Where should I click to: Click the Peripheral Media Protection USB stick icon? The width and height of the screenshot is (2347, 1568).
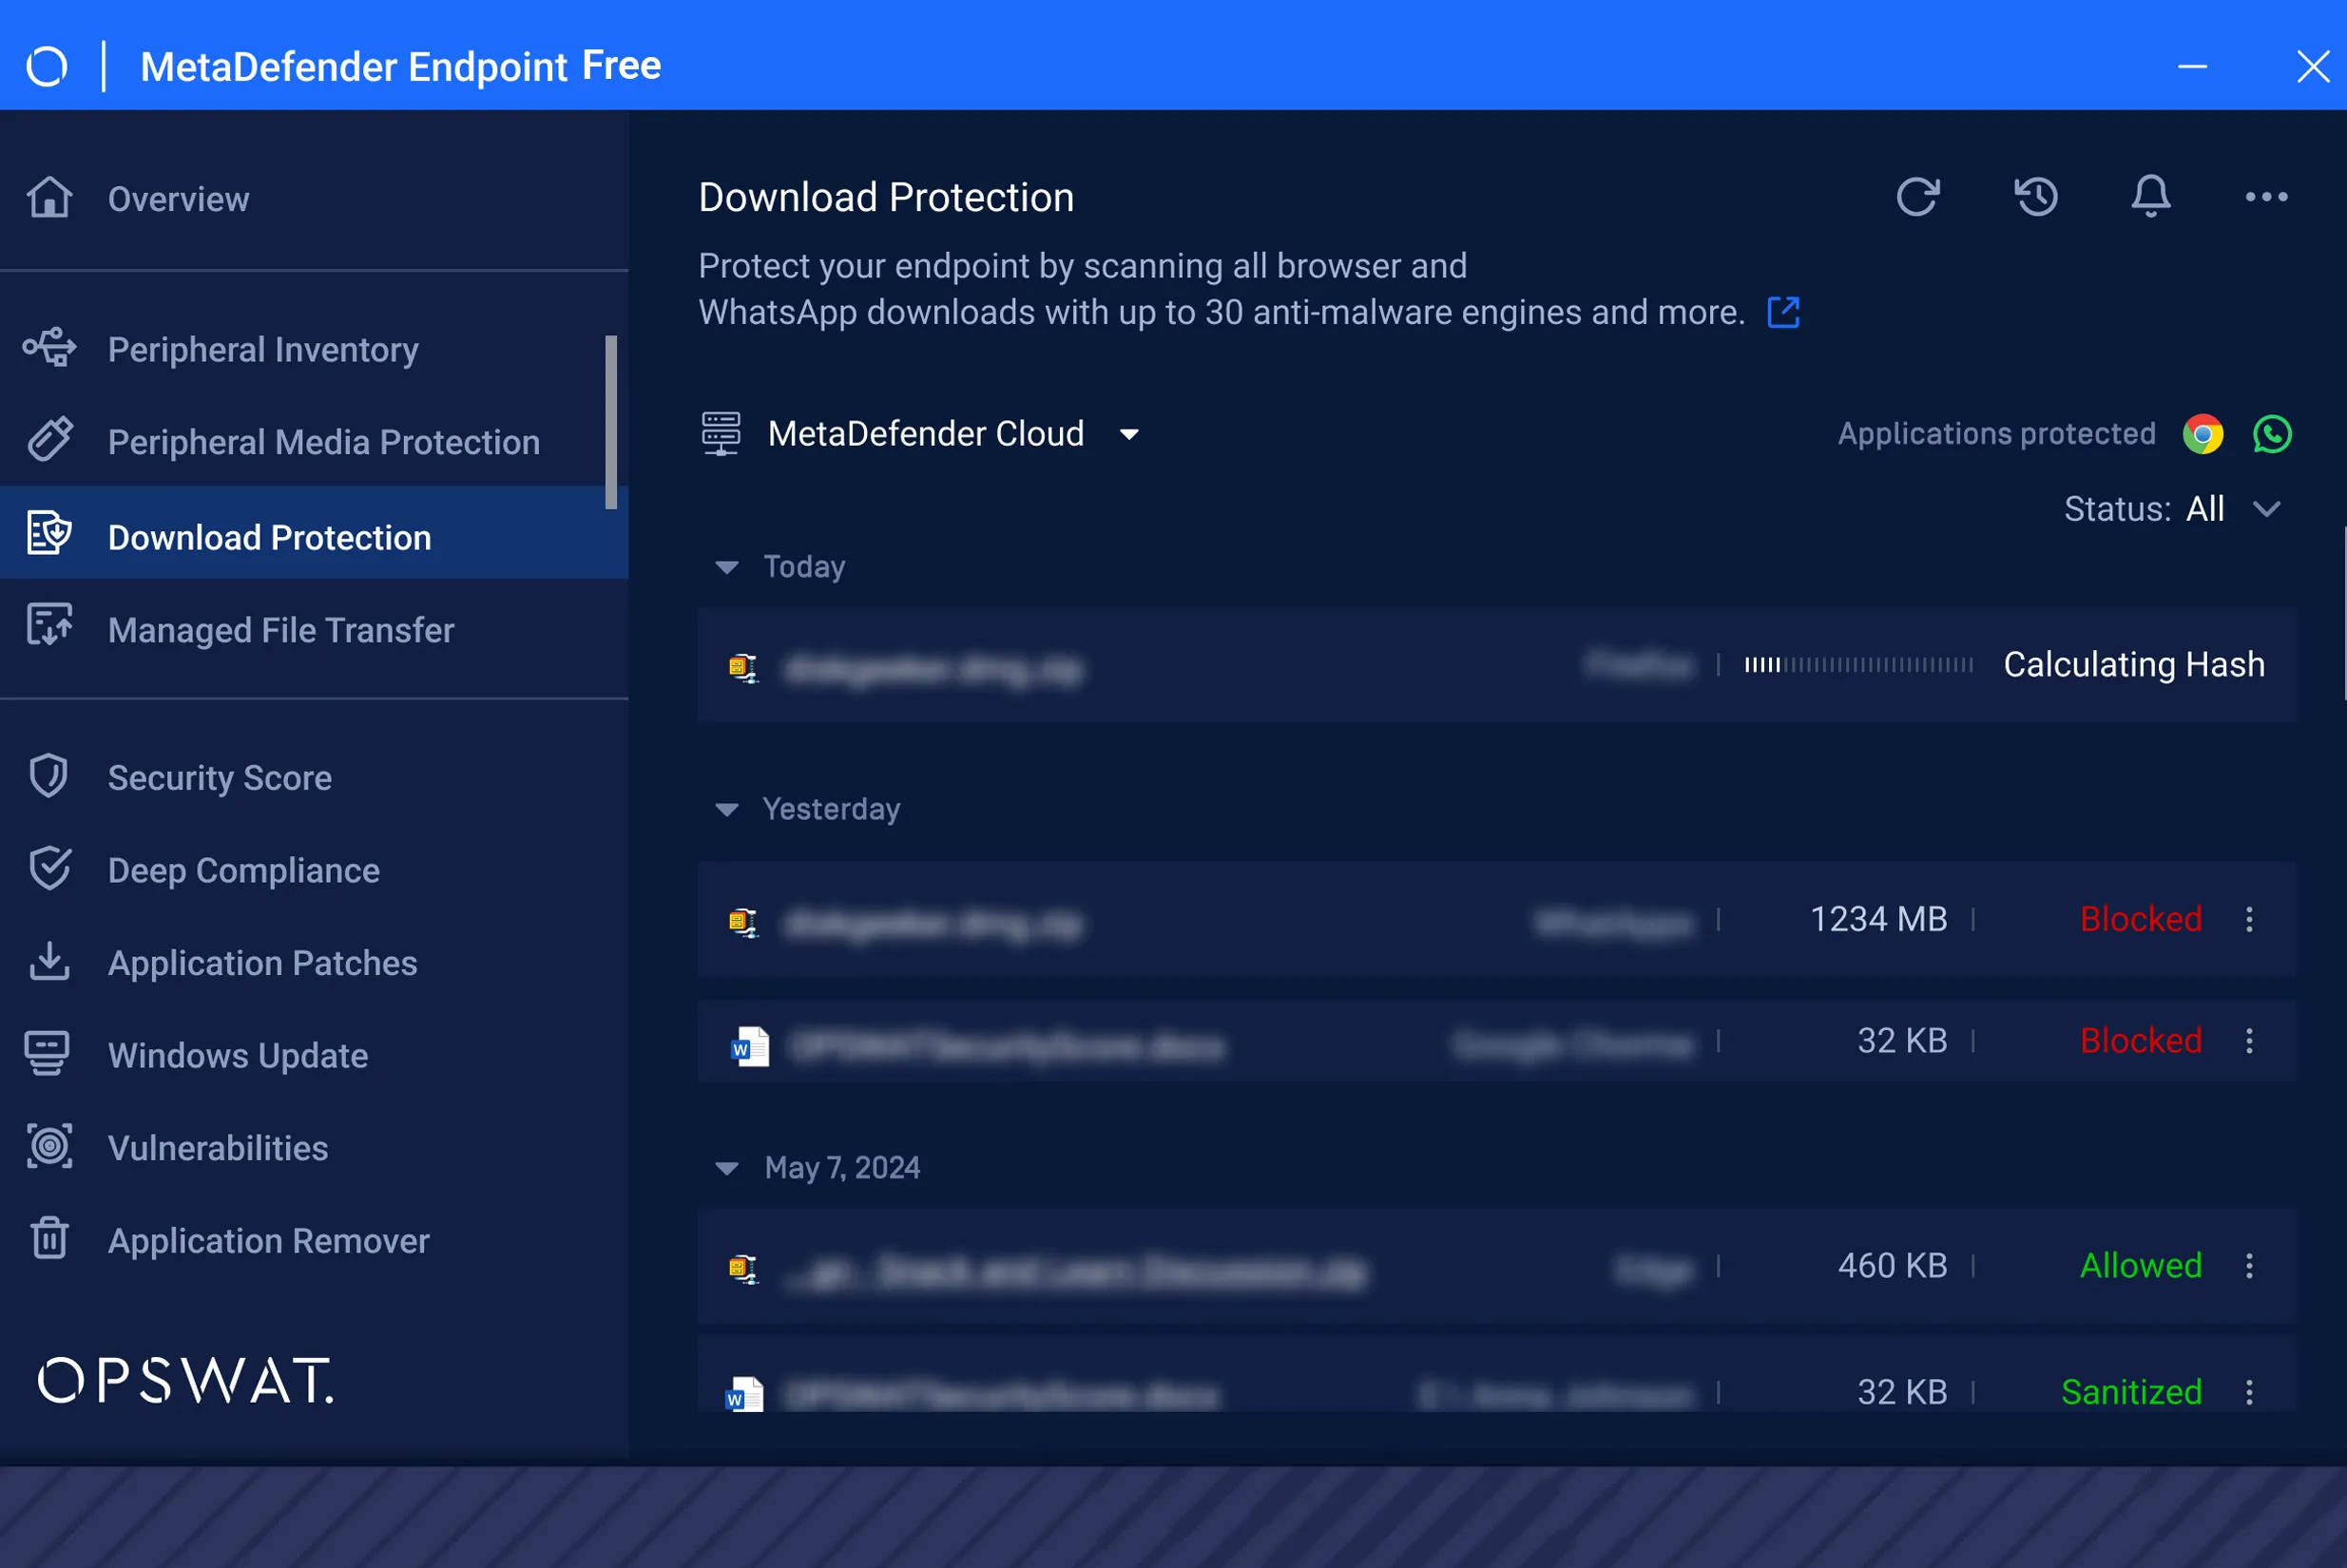(49, 439)
